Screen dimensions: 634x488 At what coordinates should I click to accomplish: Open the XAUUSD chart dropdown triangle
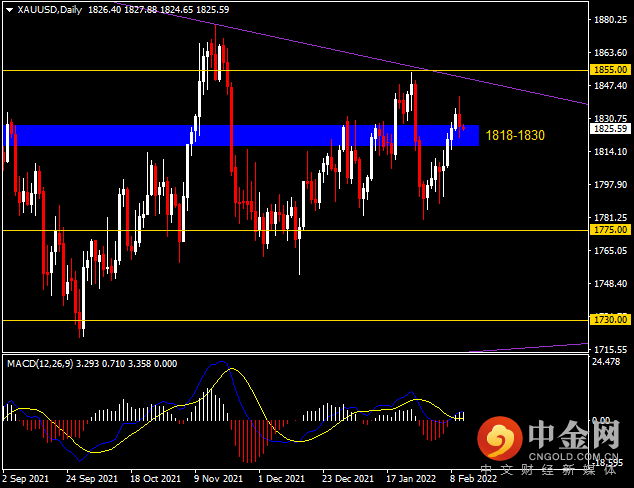[10, 10]
